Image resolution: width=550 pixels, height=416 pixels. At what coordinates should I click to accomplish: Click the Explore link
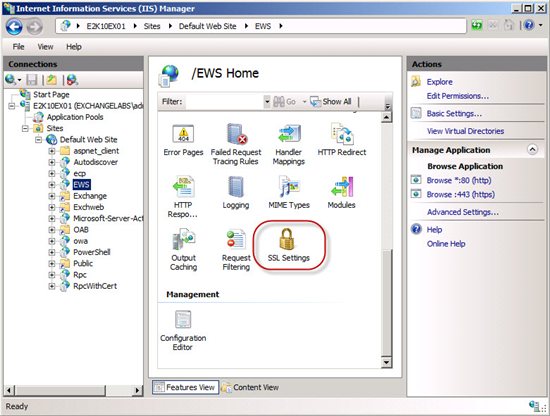pos(440,82)
